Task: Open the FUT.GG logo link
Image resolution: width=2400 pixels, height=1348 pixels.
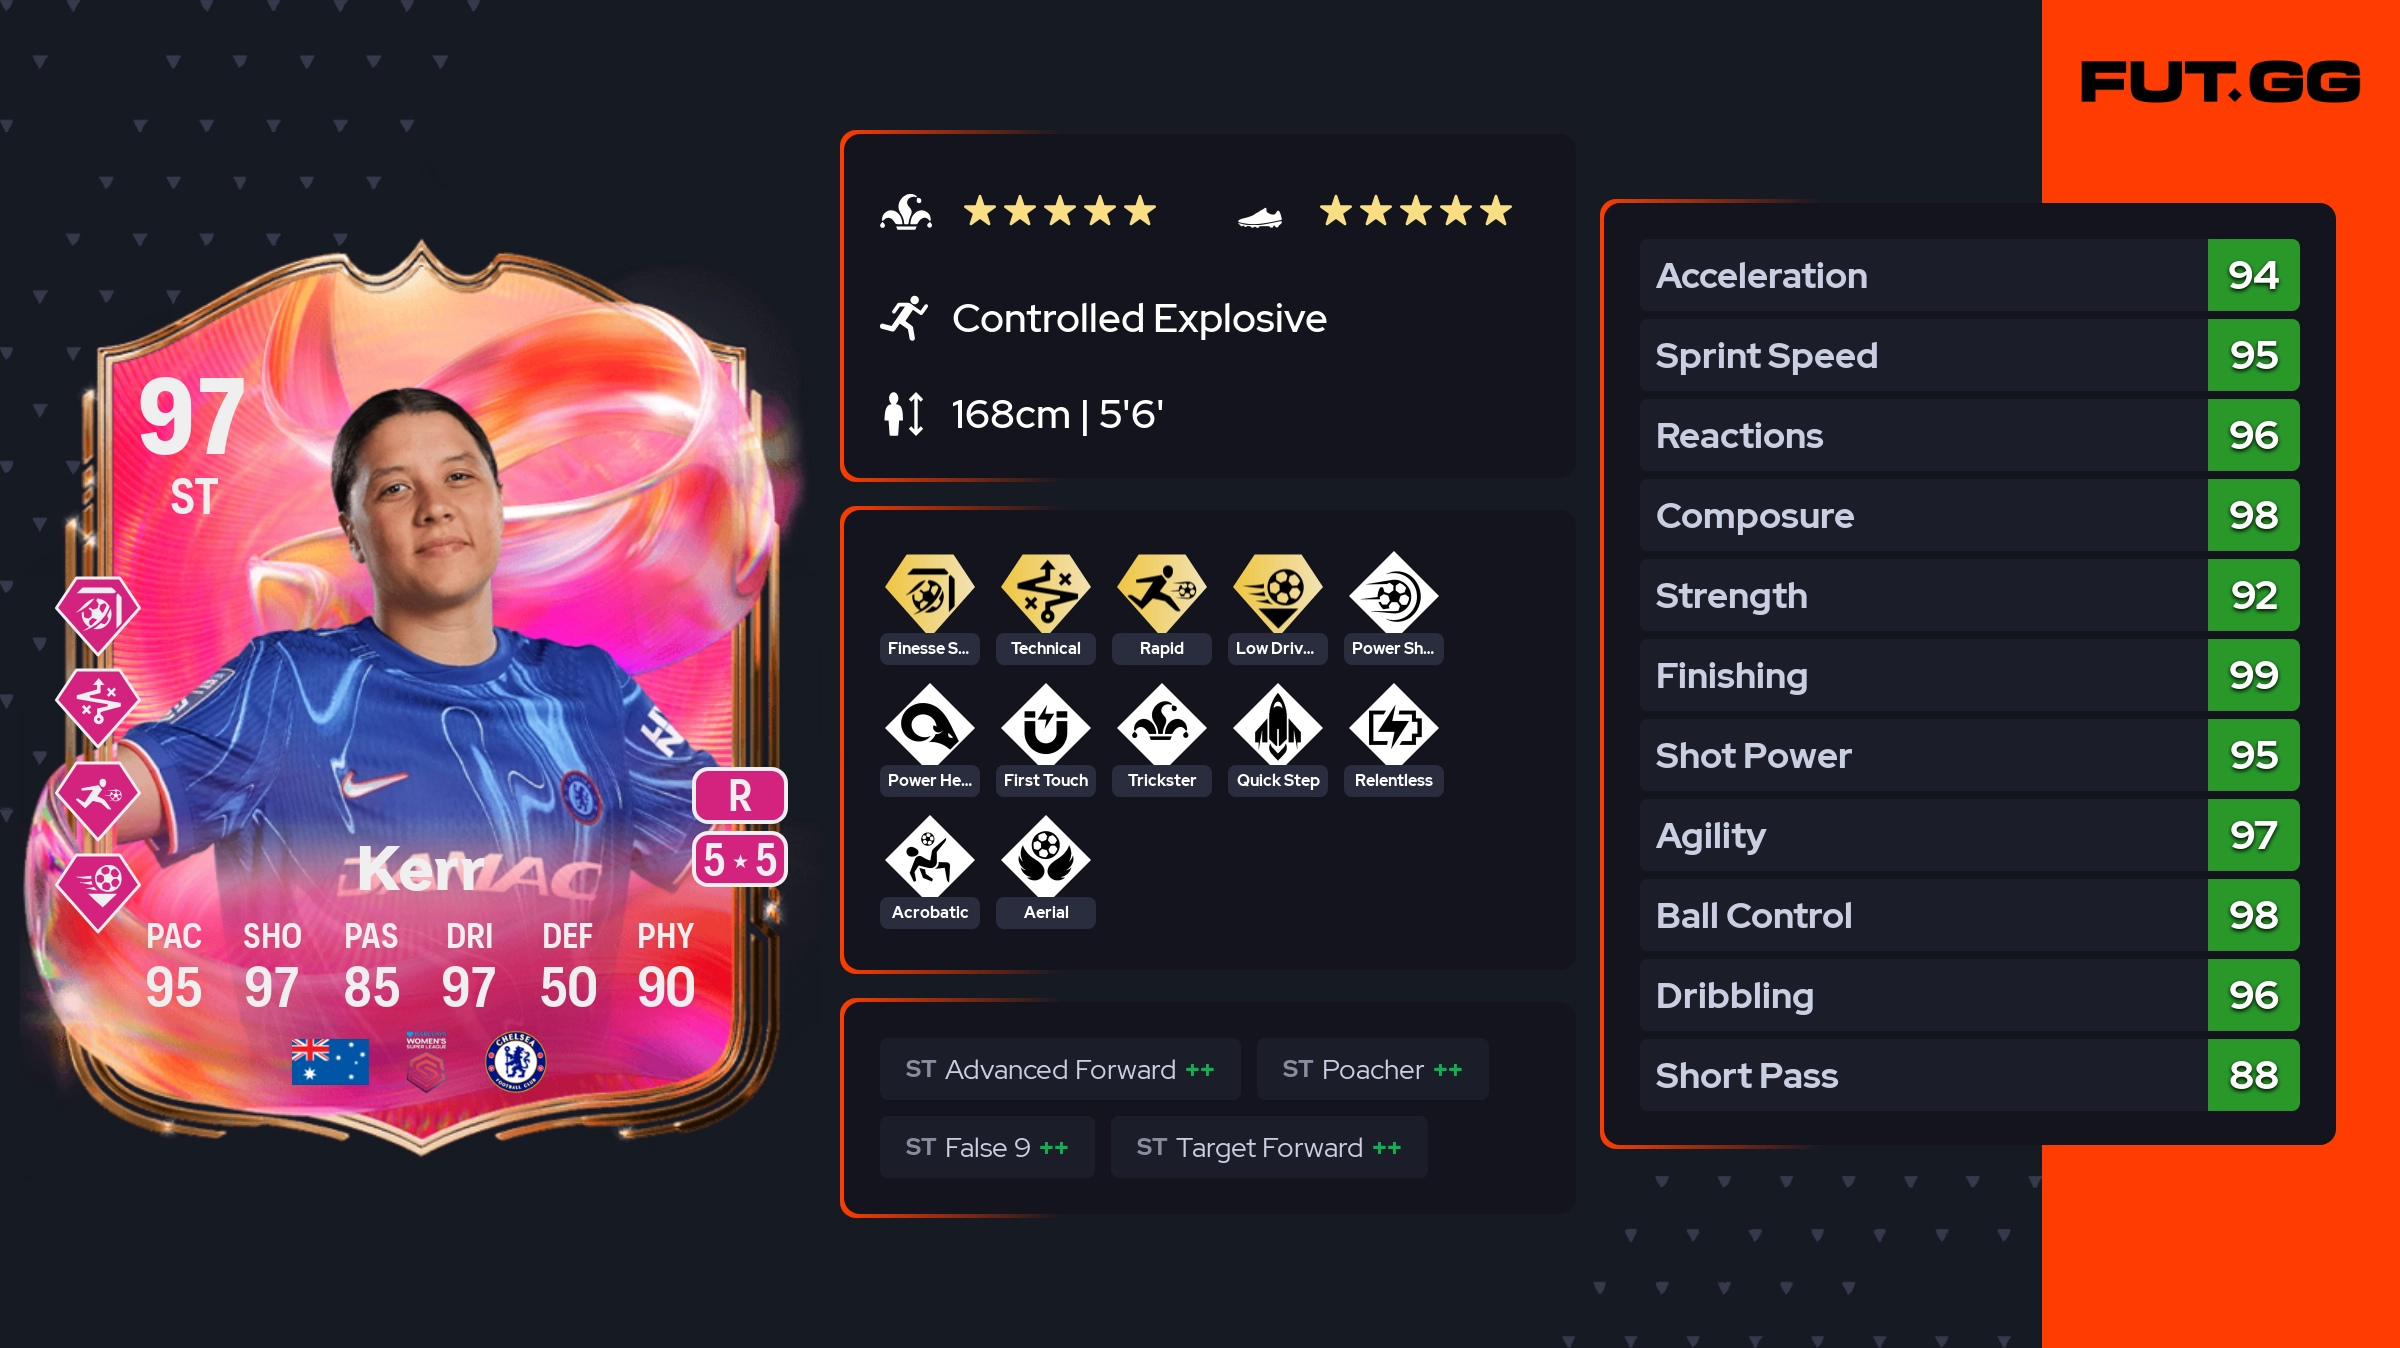Action: pyautogui.click(x=2220, y=81)
